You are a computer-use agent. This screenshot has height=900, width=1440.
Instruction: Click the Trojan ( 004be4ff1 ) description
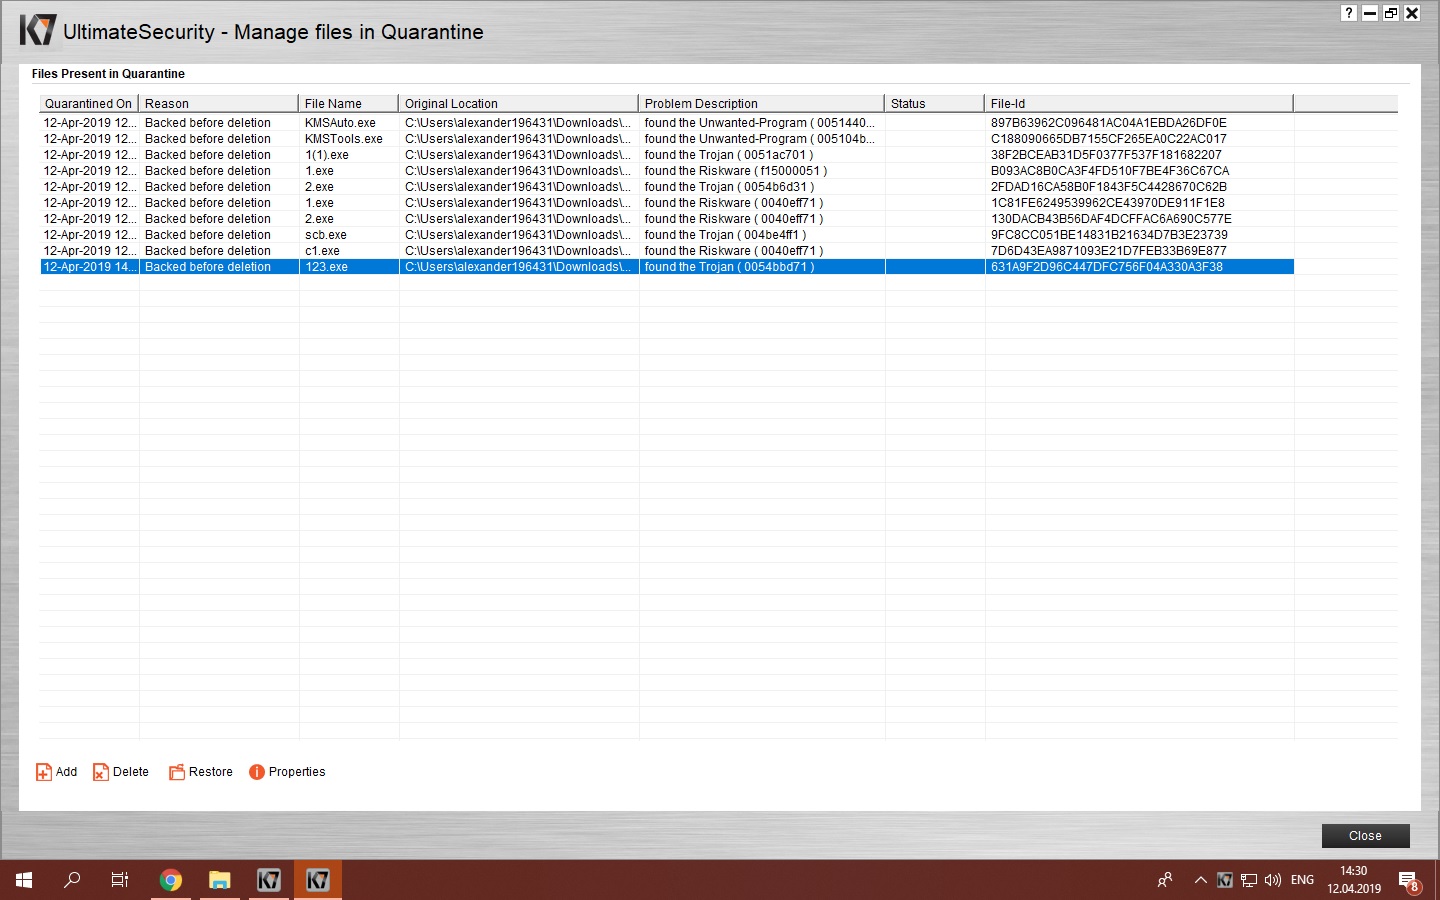pos(726,235)
